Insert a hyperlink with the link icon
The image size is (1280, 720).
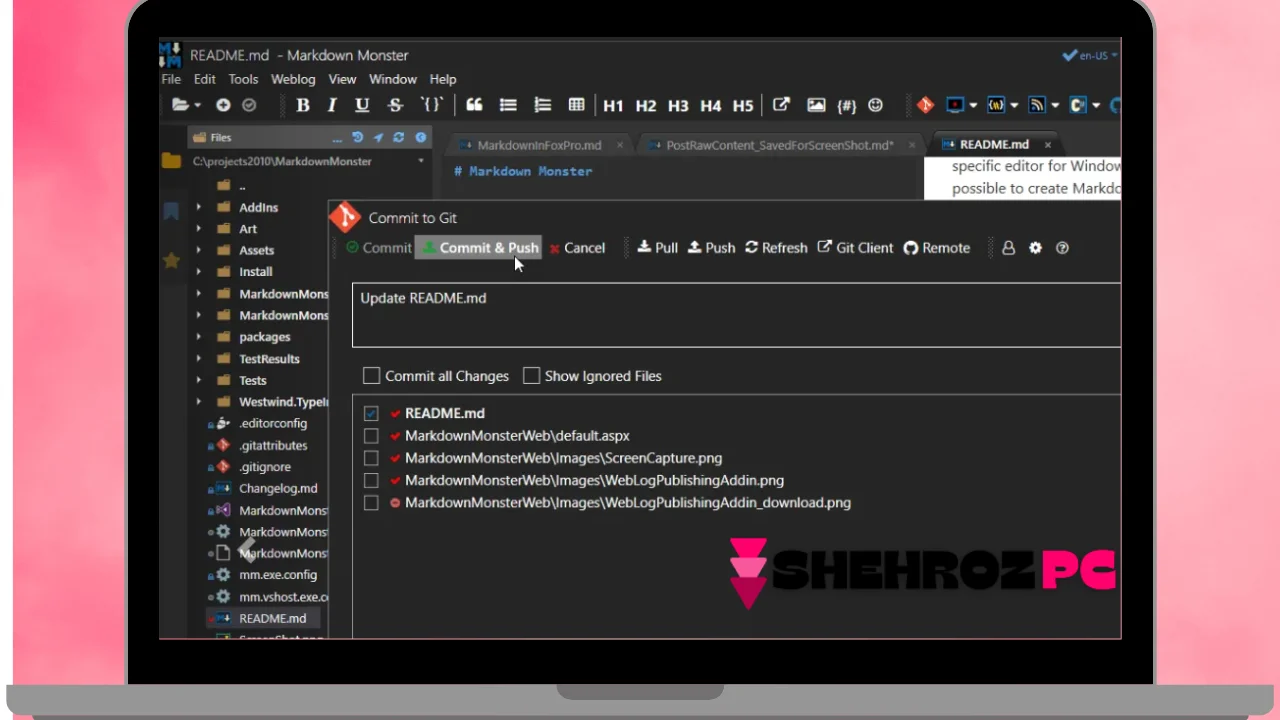[782, 105]
